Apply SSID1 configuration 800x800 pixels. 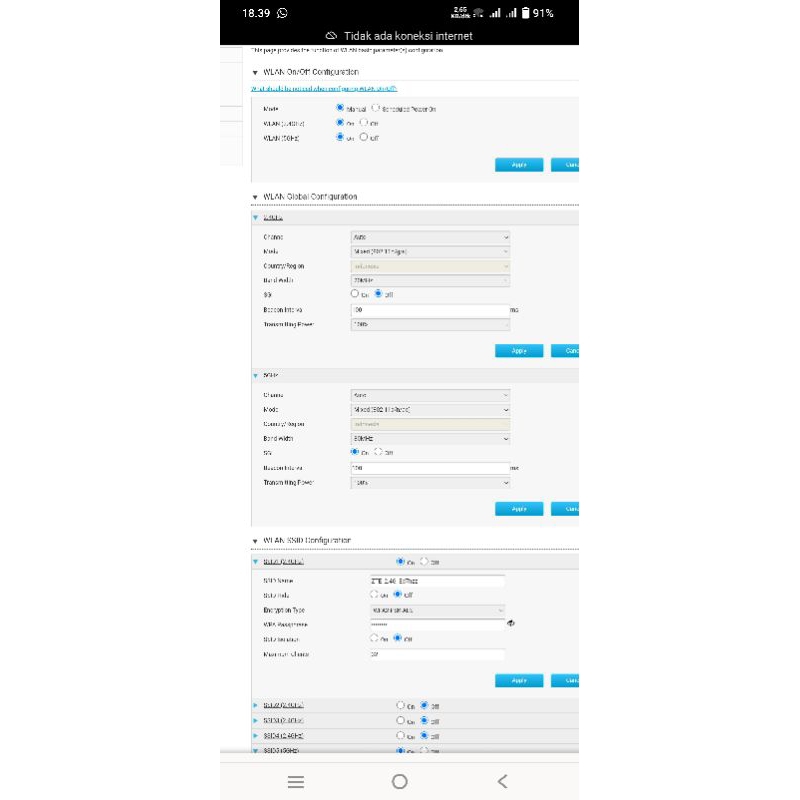(x=519, y=681)
